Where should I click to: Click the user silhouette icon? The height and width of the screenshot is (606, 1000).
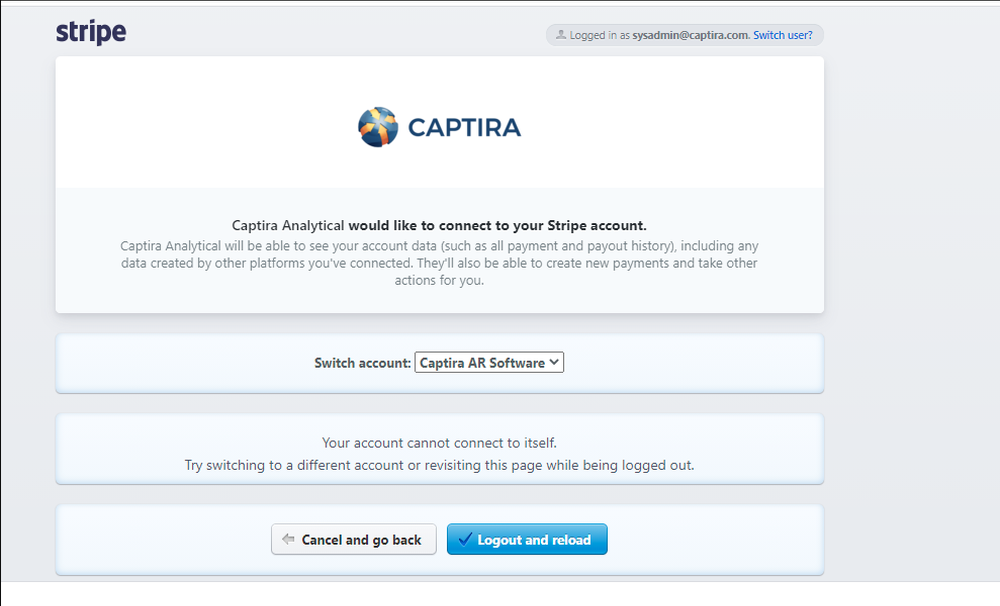[x=561, y=34]
